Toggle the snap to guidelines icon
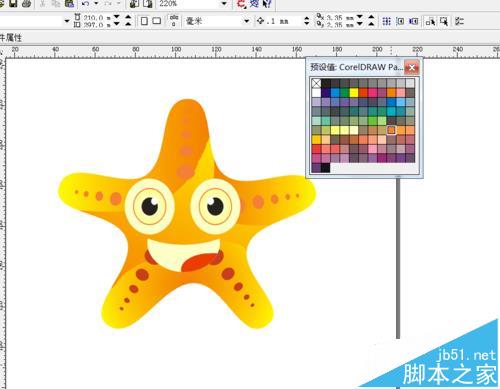The width and height of the screenshot is (500, 389). coord(400,21)
